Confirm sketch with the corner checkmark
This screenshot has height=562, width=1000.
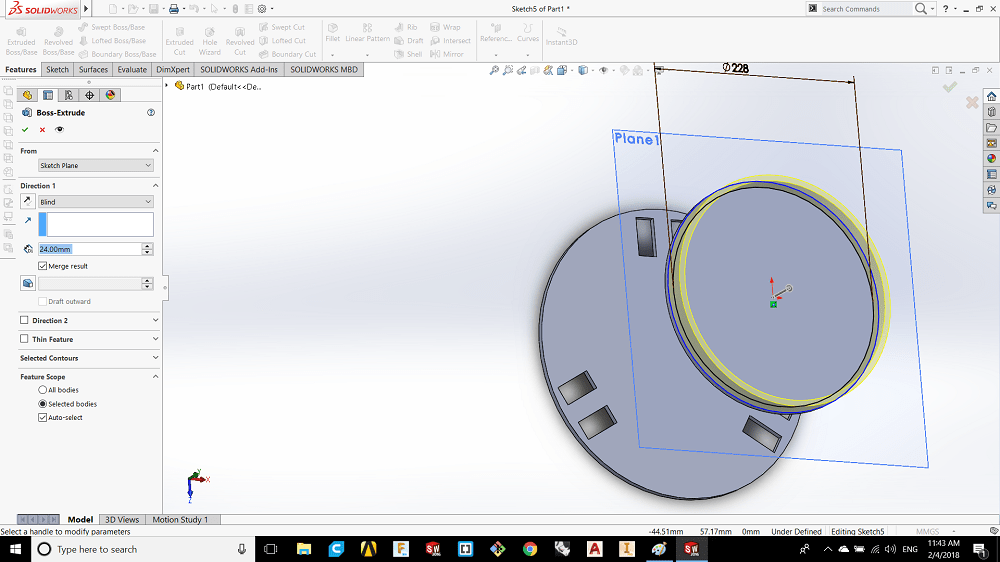[x=950, y=87]
